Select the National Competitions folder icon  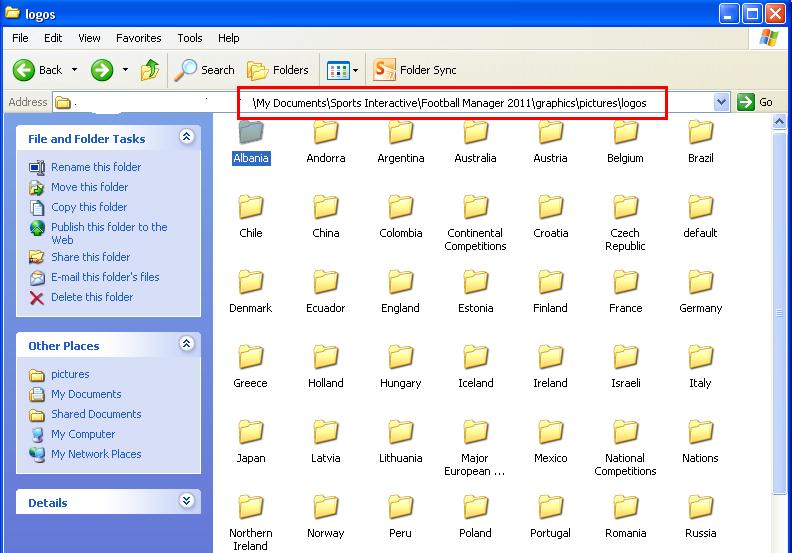(625, 432)
